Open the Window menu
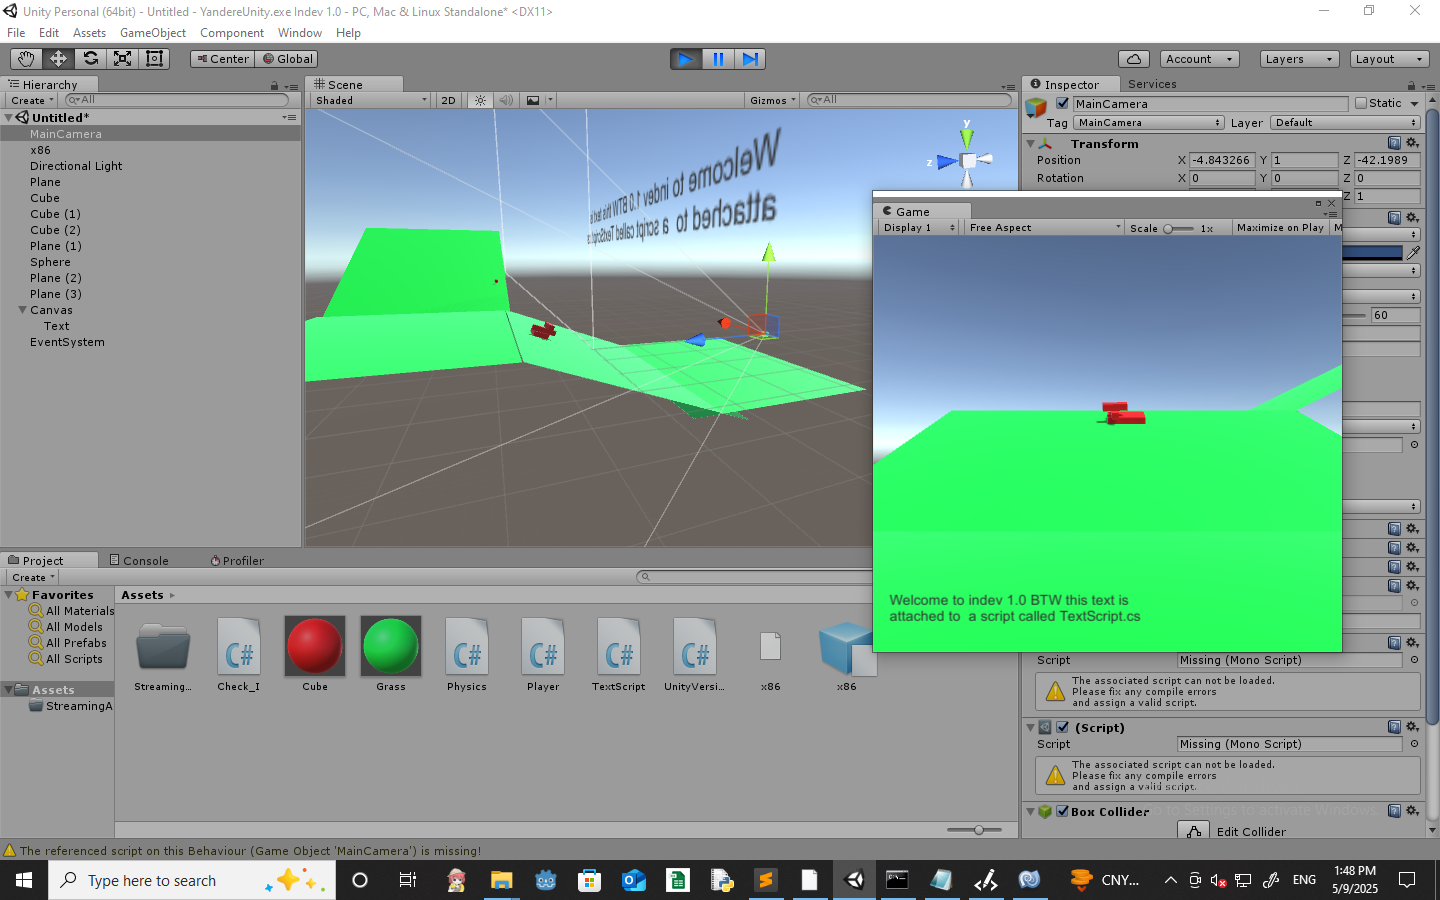 click(x=300, y=33)
